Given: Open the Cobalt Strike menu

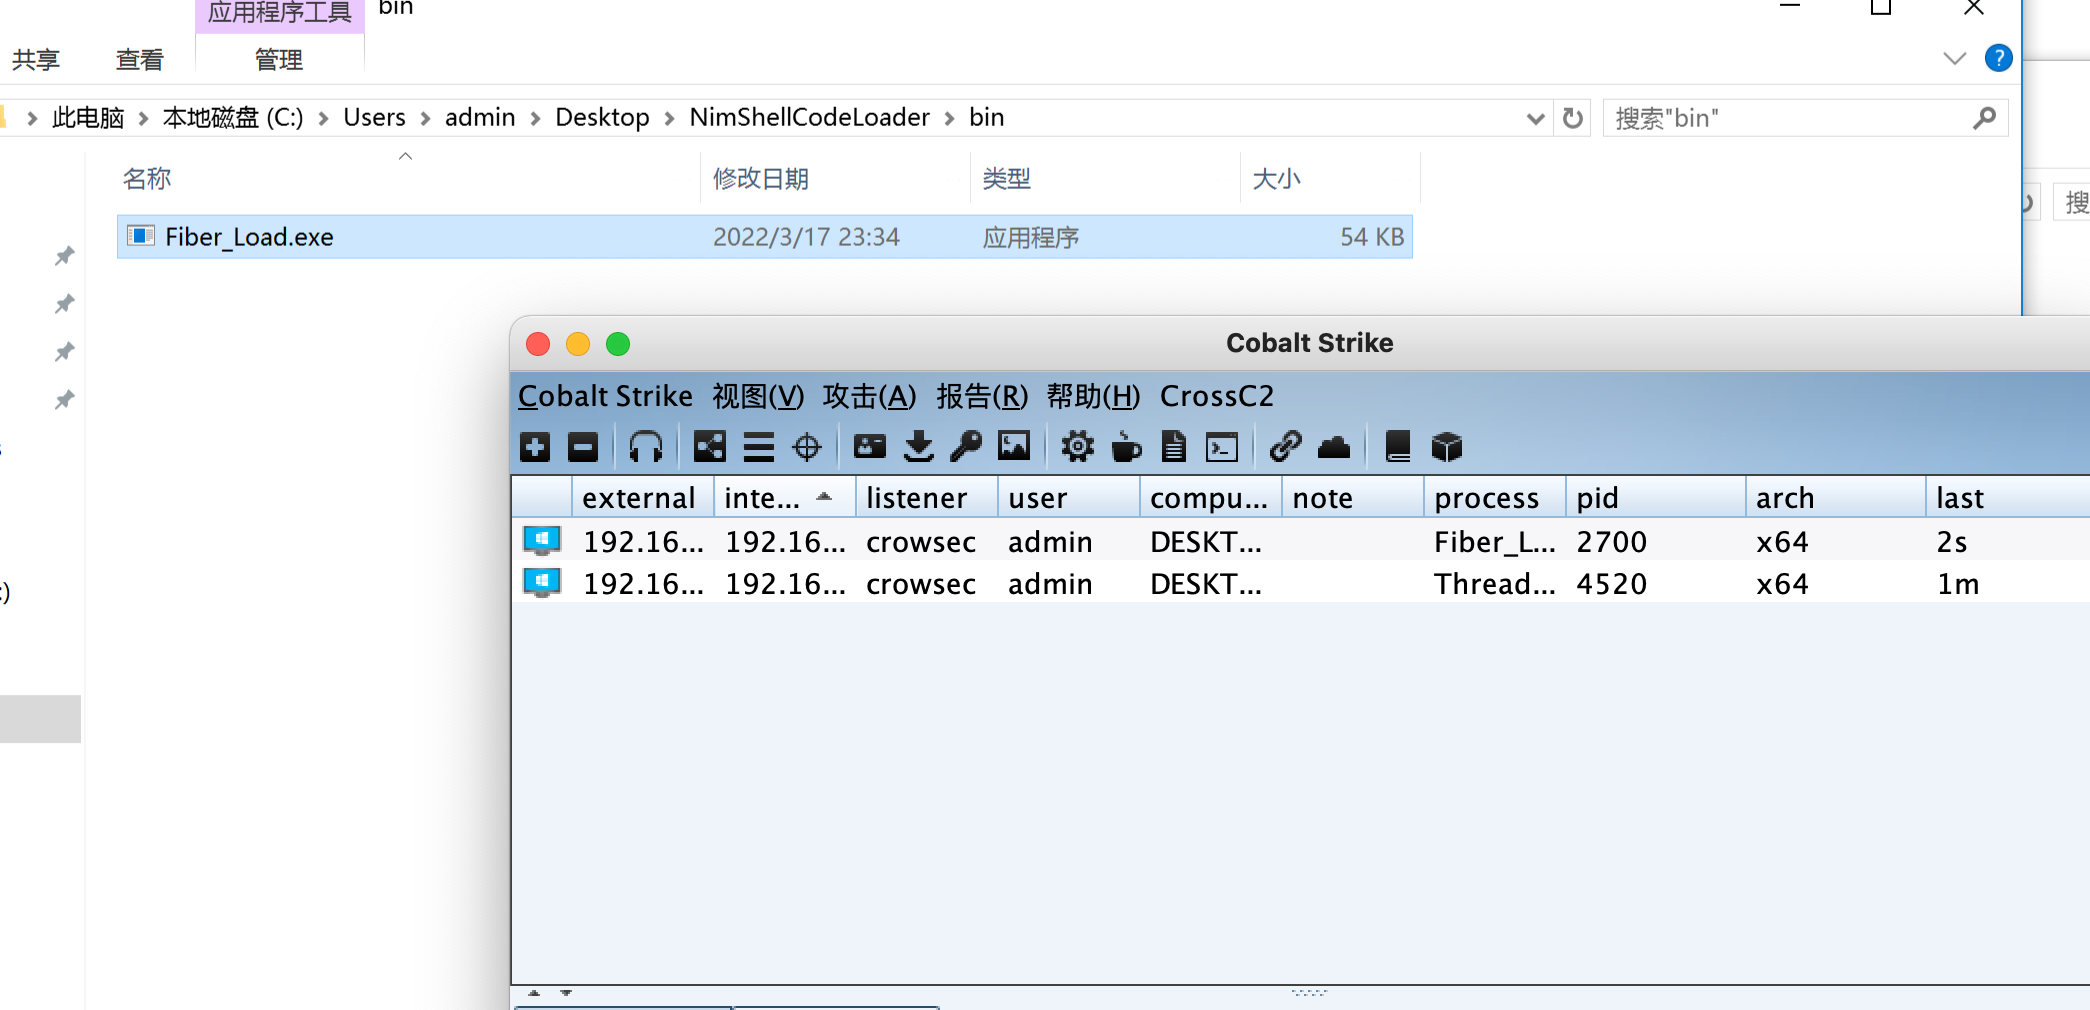Looking at the screenshot, I should (605, 396).
